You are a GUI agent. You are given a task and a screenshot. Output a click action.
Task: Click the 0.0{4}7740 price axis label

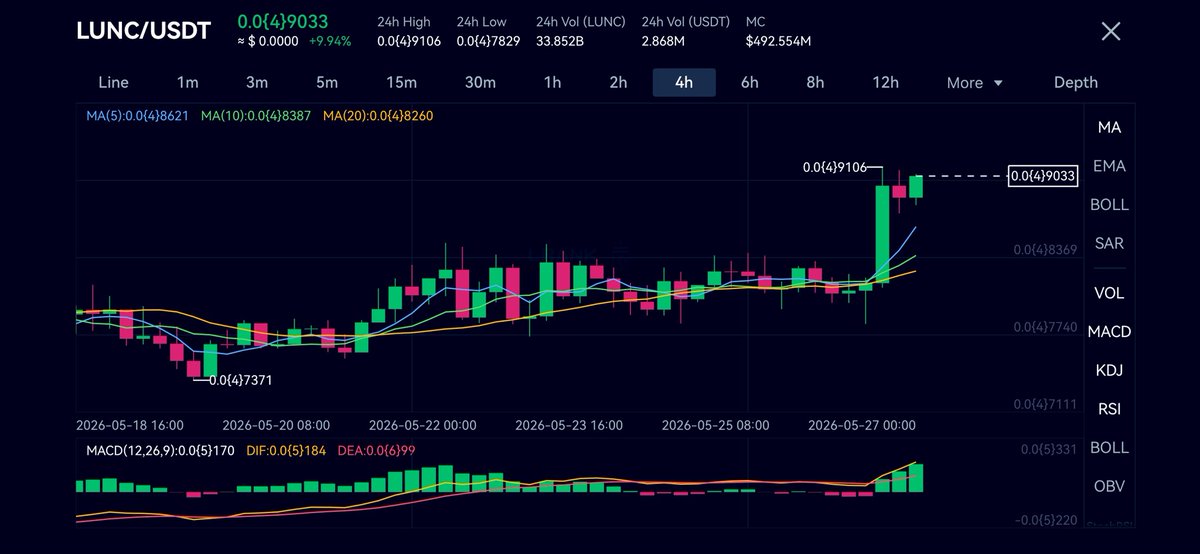(x=1044, y=327)
